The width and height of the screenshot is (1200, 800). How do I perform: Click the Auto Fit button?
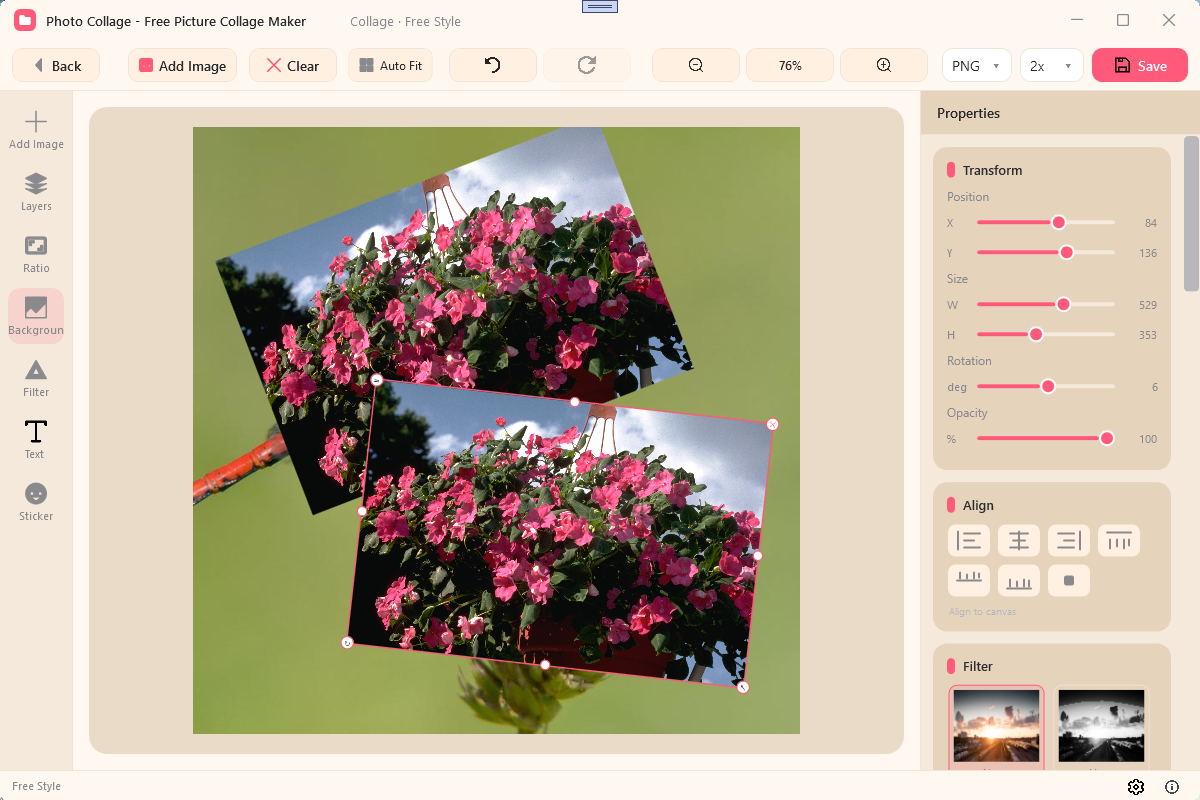(x=391, y=65)
